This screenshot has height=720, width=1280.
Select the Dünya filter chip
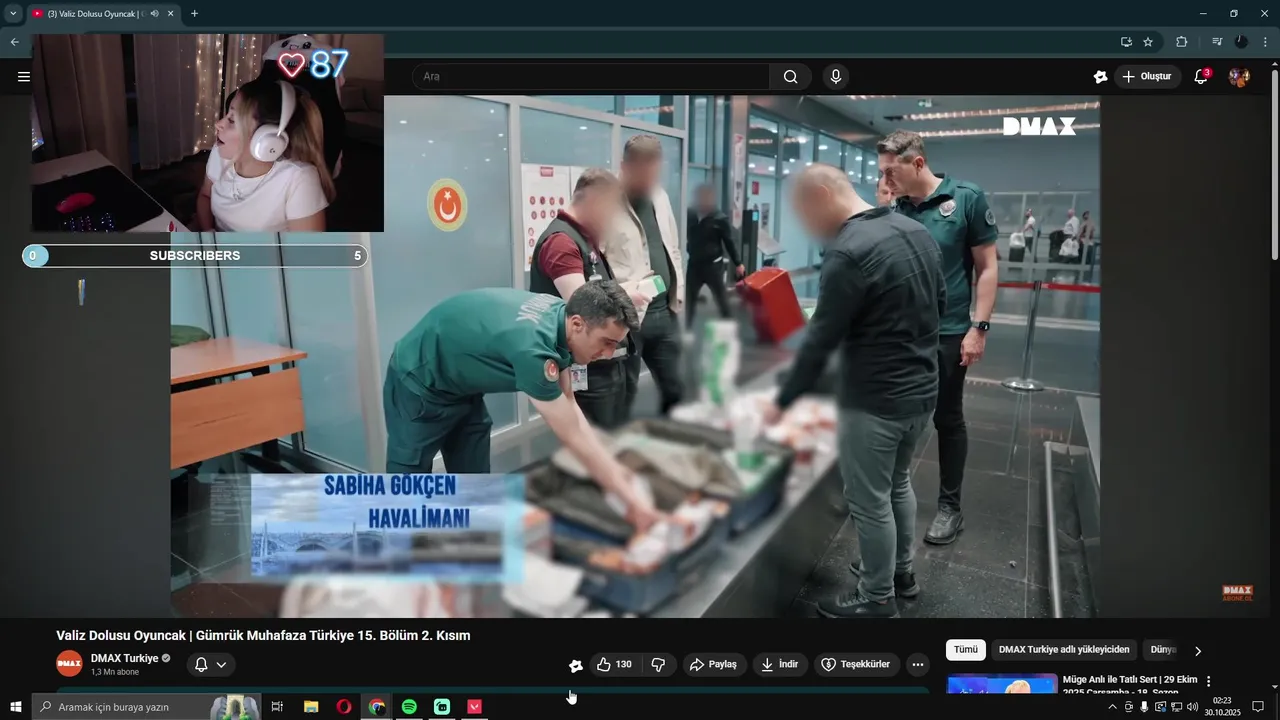click(1163, 650)
